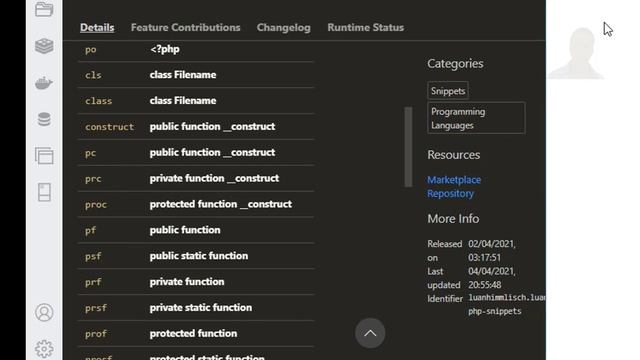Click the extension identifier value
640x360 pixels.
(507, 304)
